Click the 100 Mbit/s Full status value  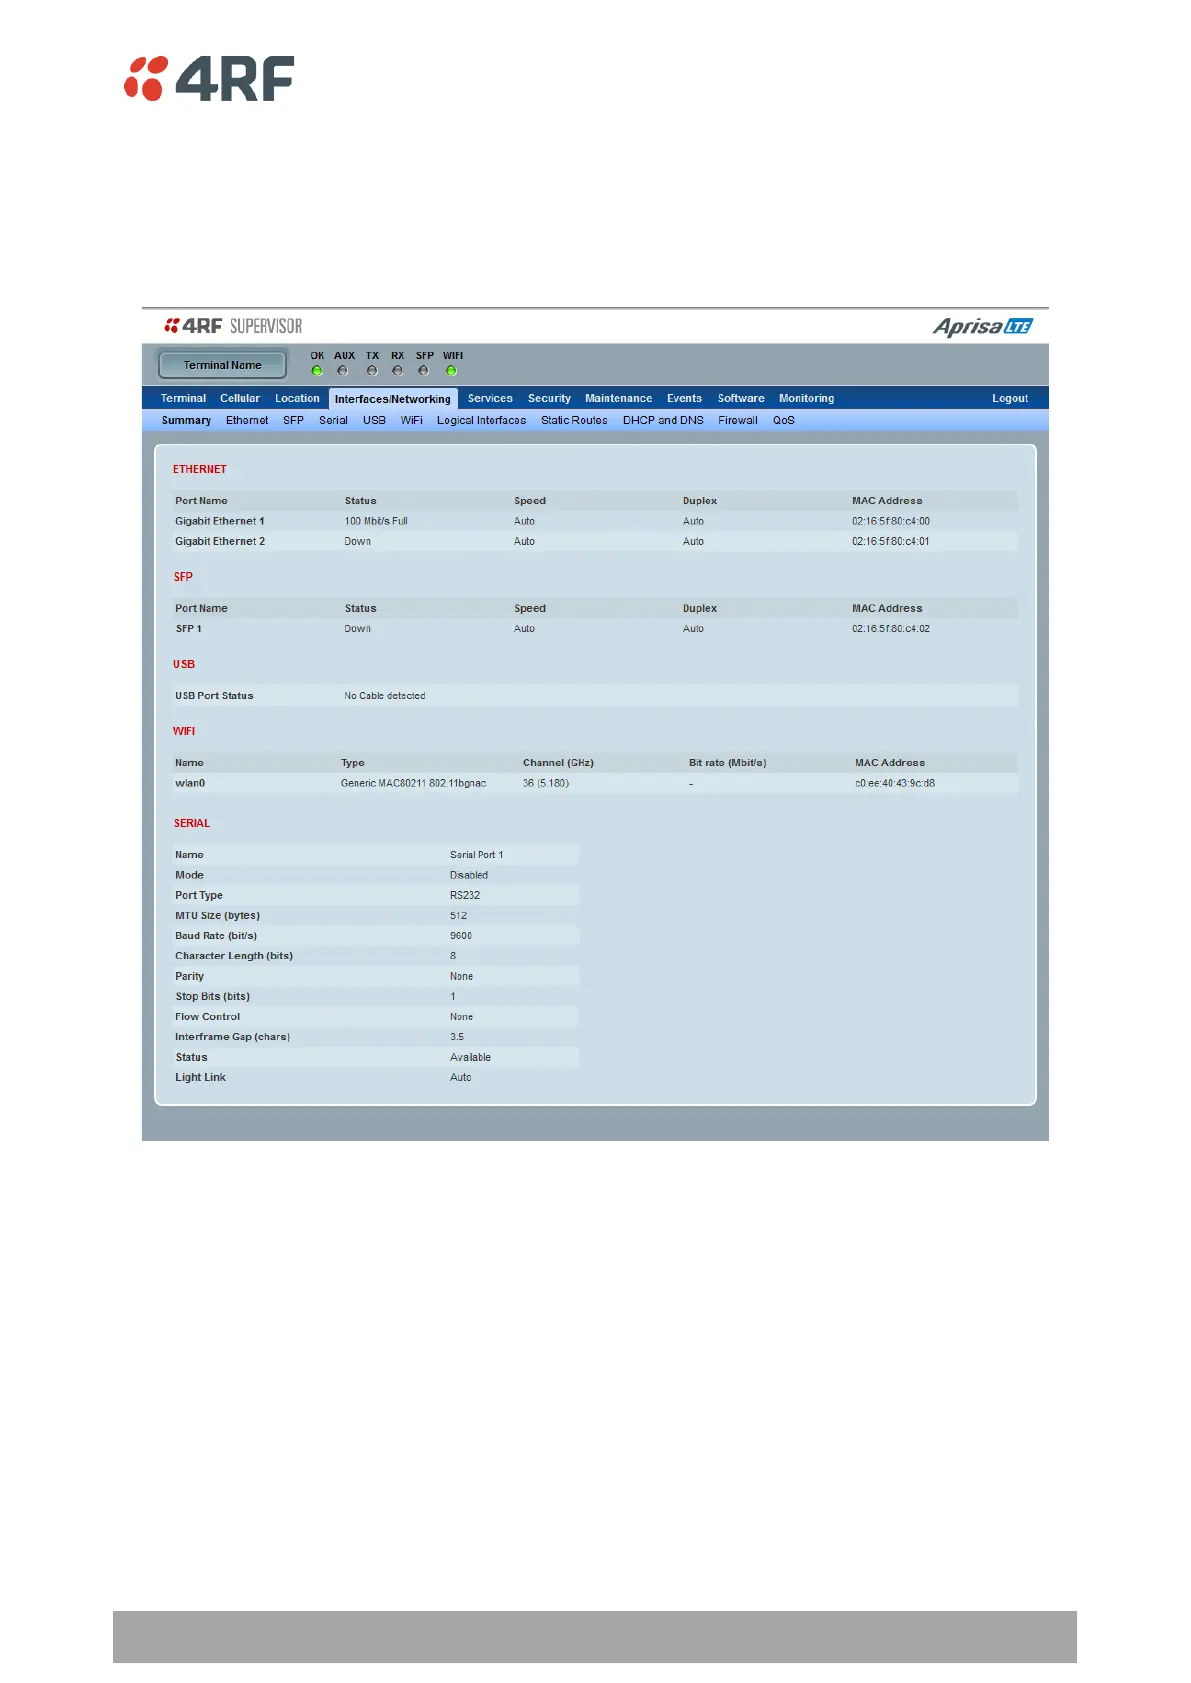coord(376,521)
